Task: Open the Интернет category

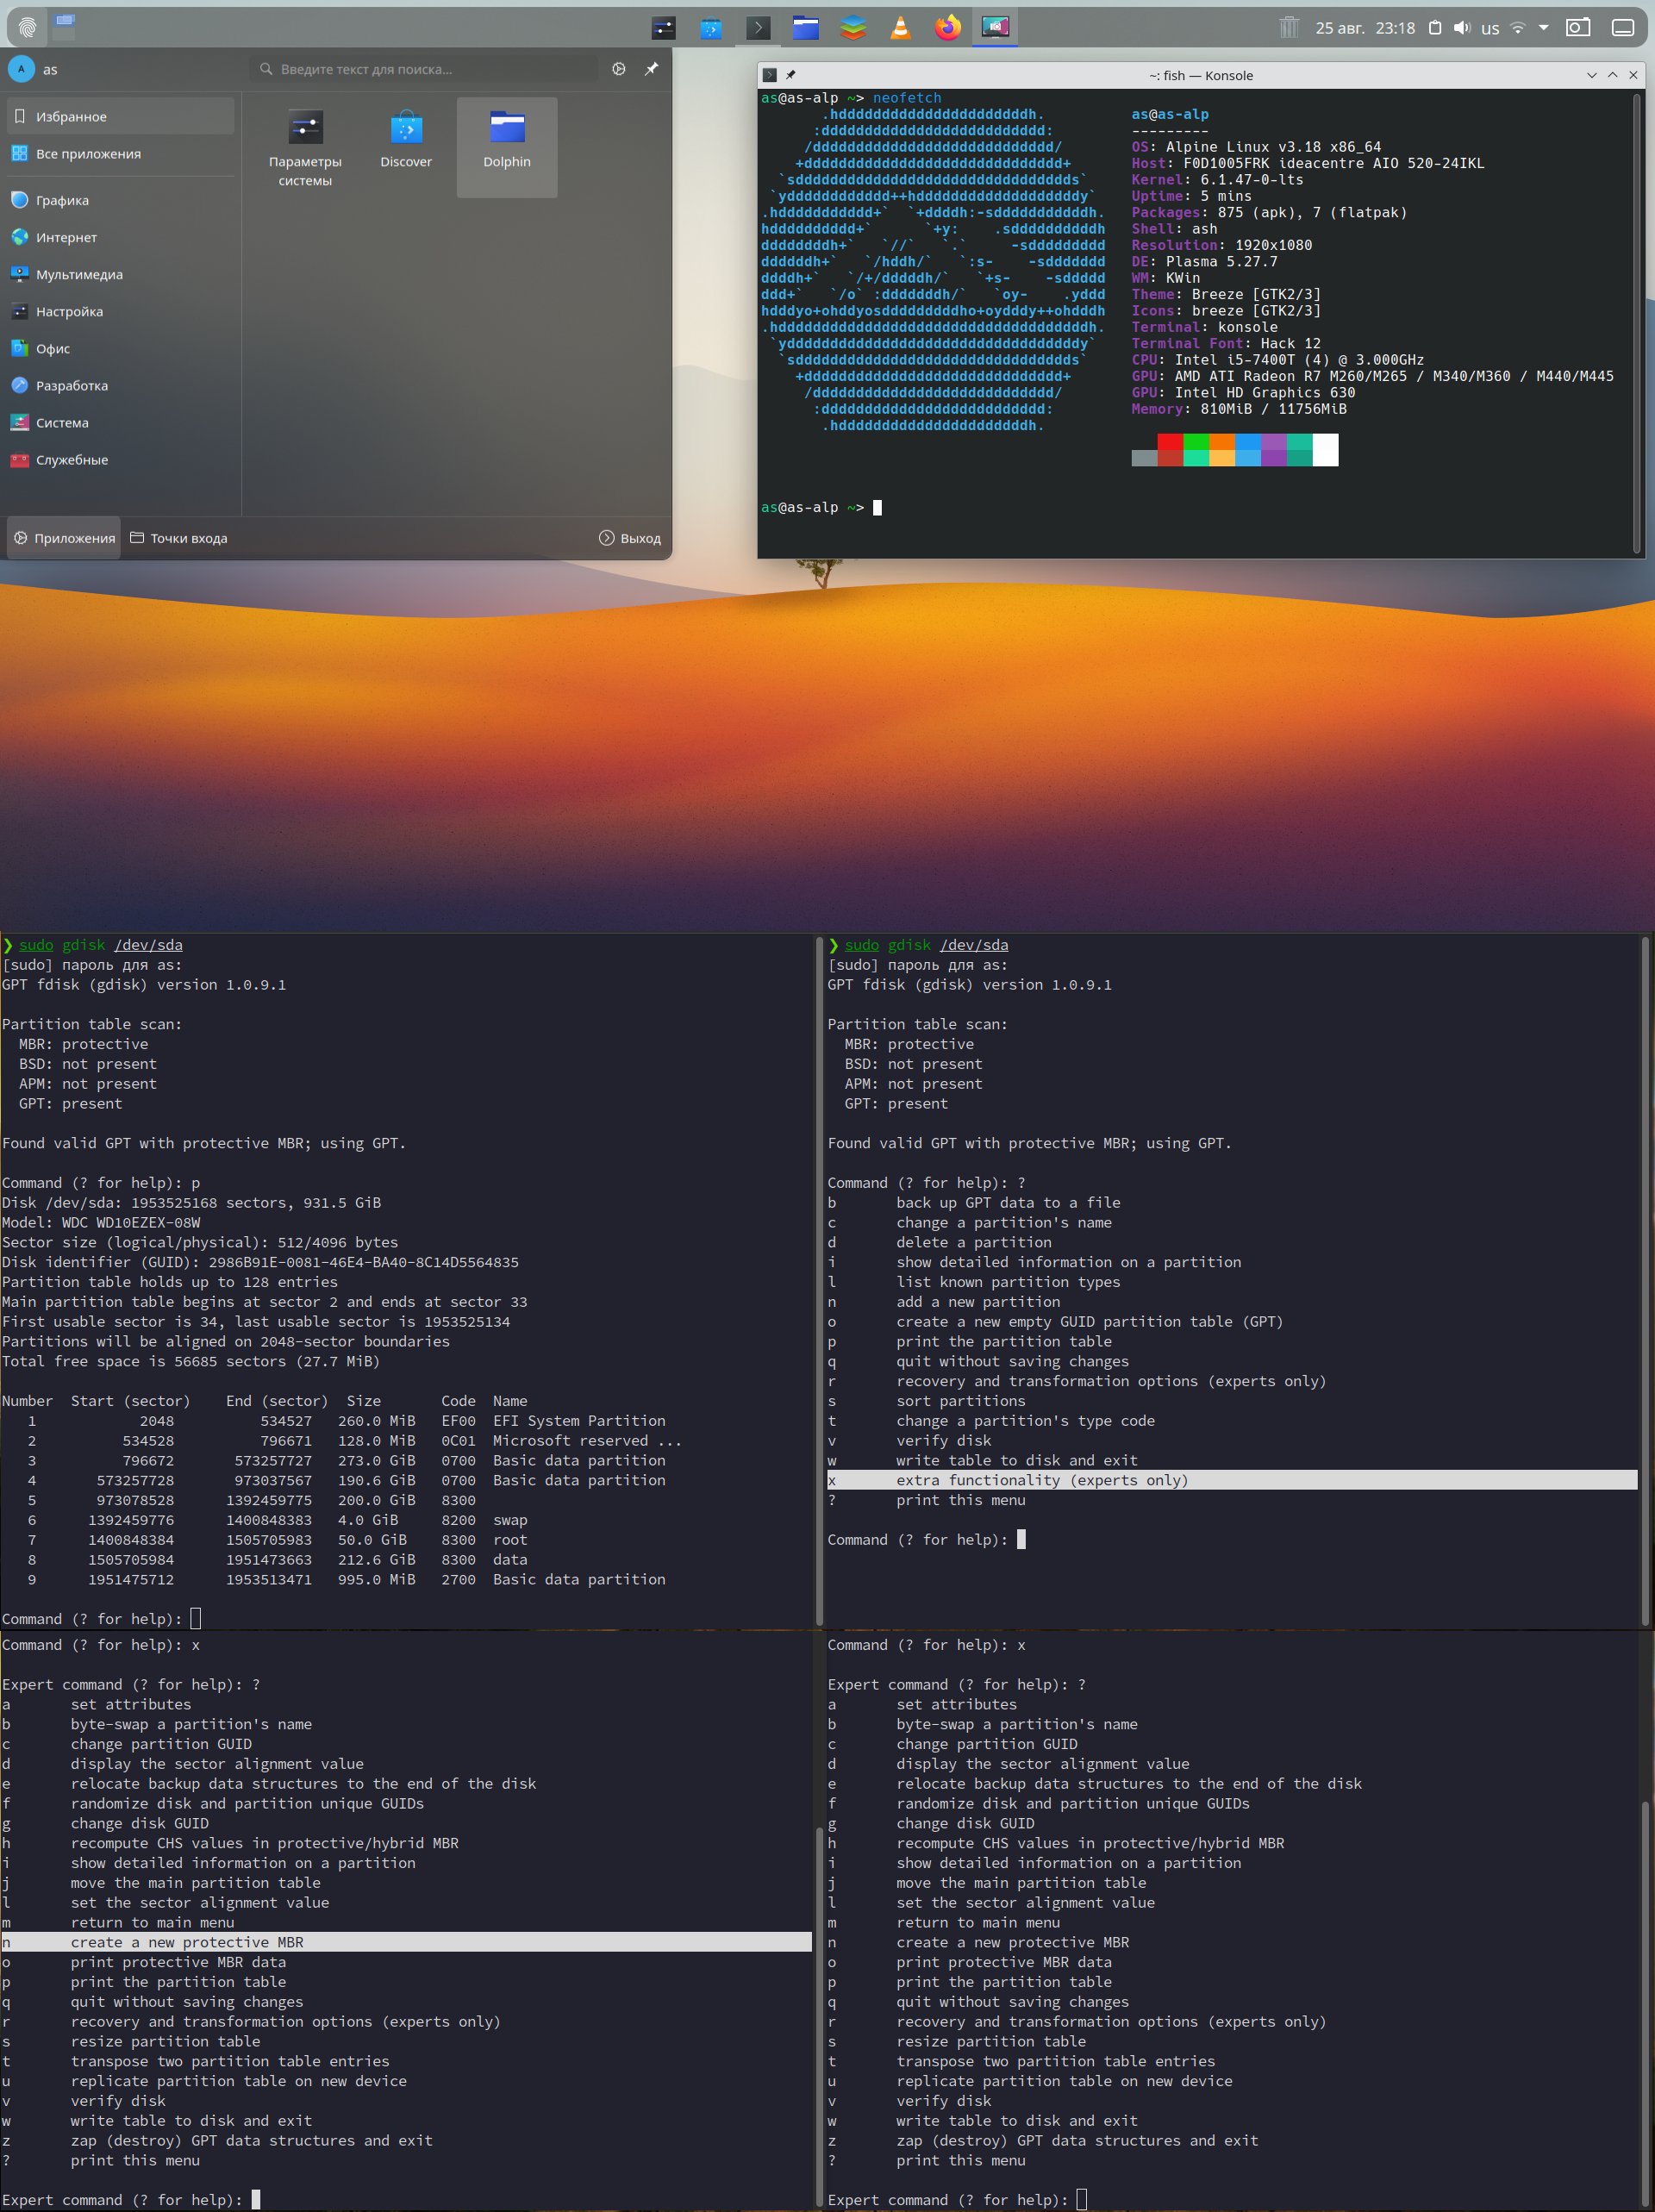Action: click(x=66, y=237)
